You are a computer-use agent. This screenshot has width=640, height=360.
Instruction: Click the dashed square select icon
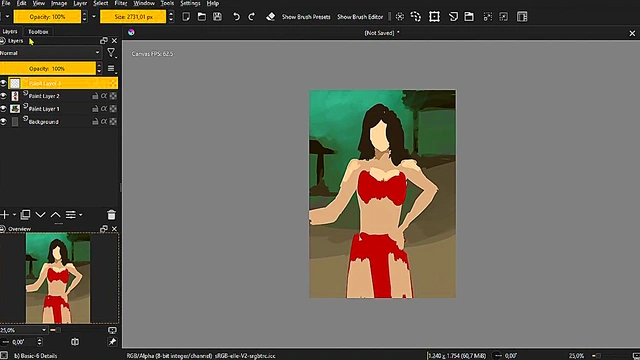(488, 17)
